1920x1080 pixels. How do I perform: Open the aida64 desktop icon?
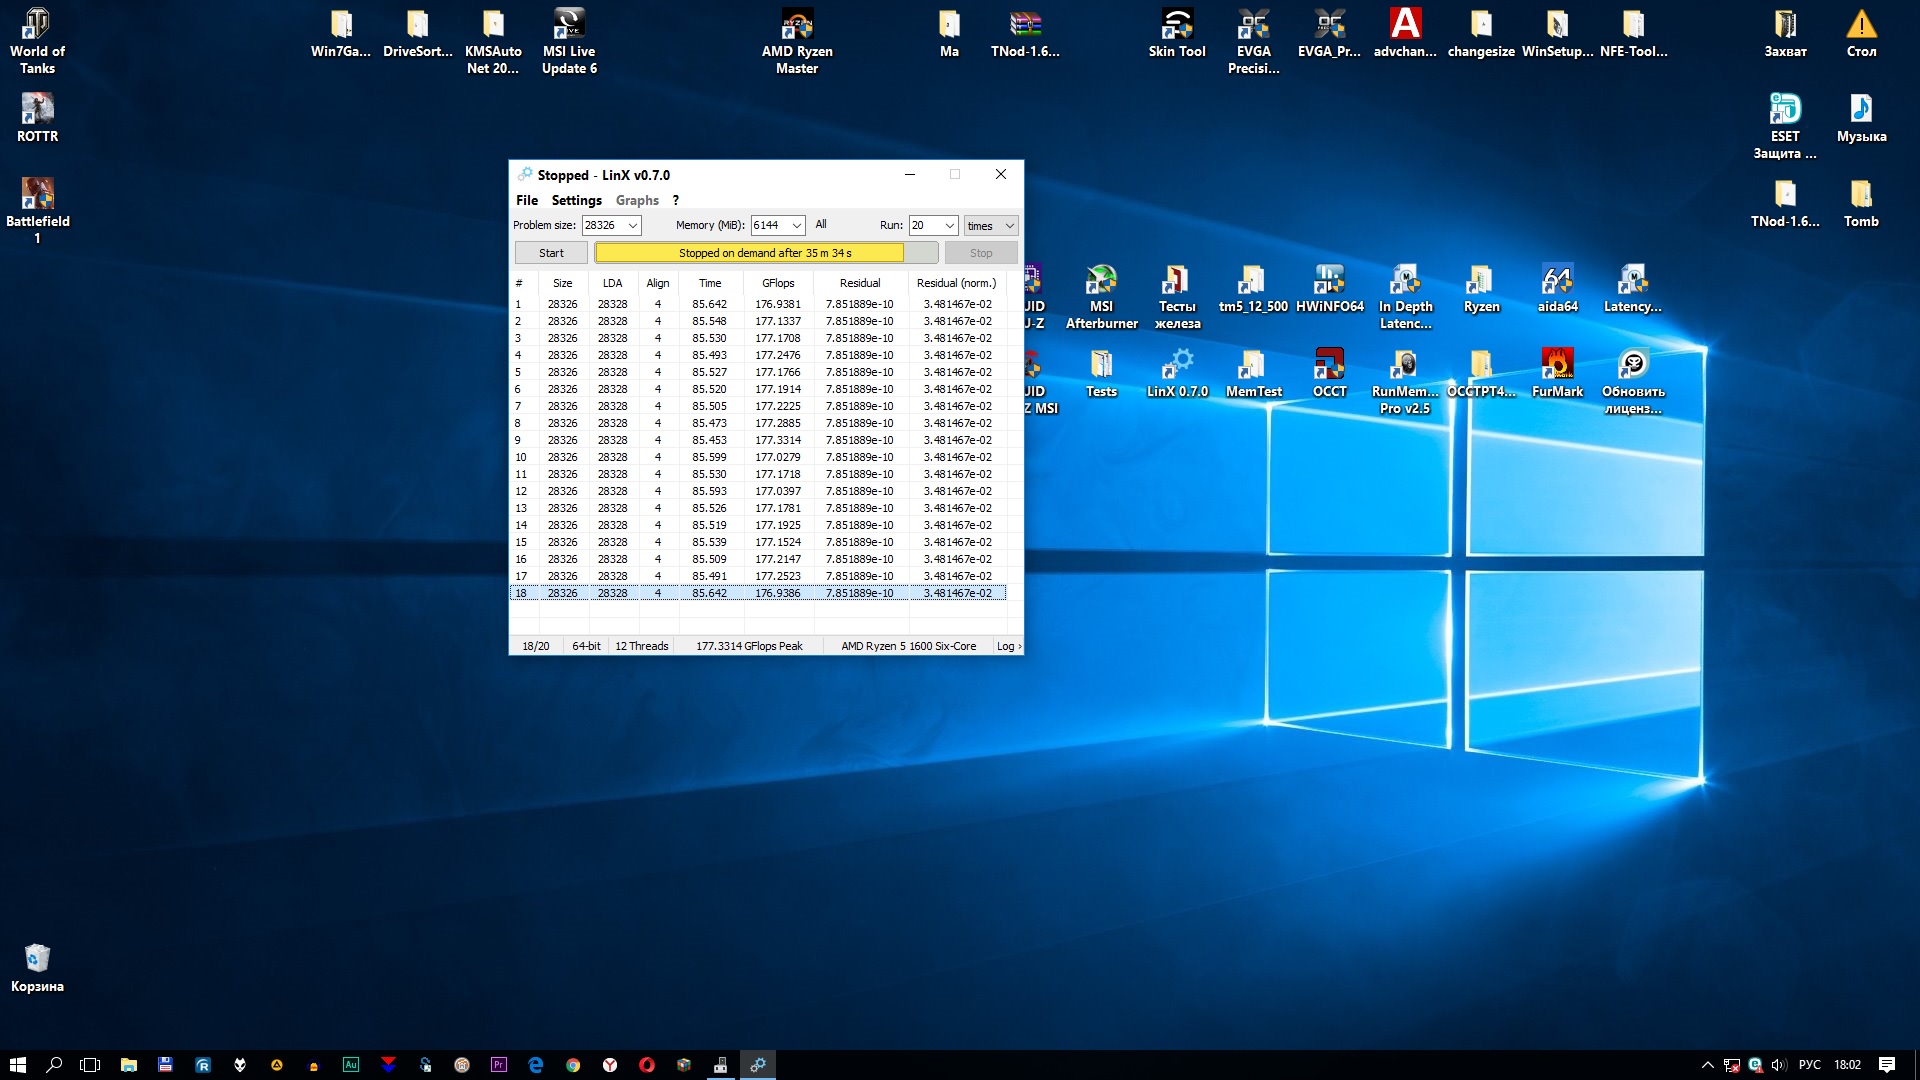pos(1557,281)
